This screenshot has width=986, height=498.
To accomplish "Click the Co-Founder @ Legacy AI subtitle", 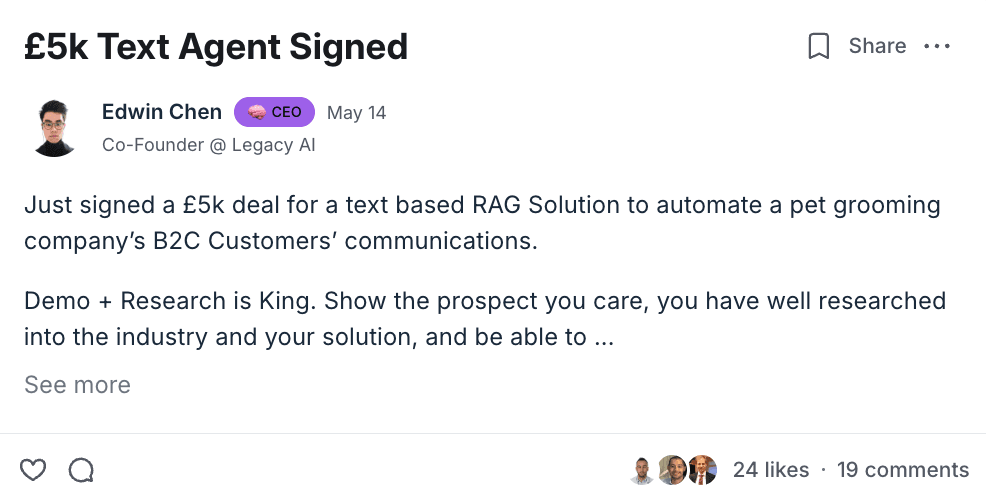I will tap(208, 145).
